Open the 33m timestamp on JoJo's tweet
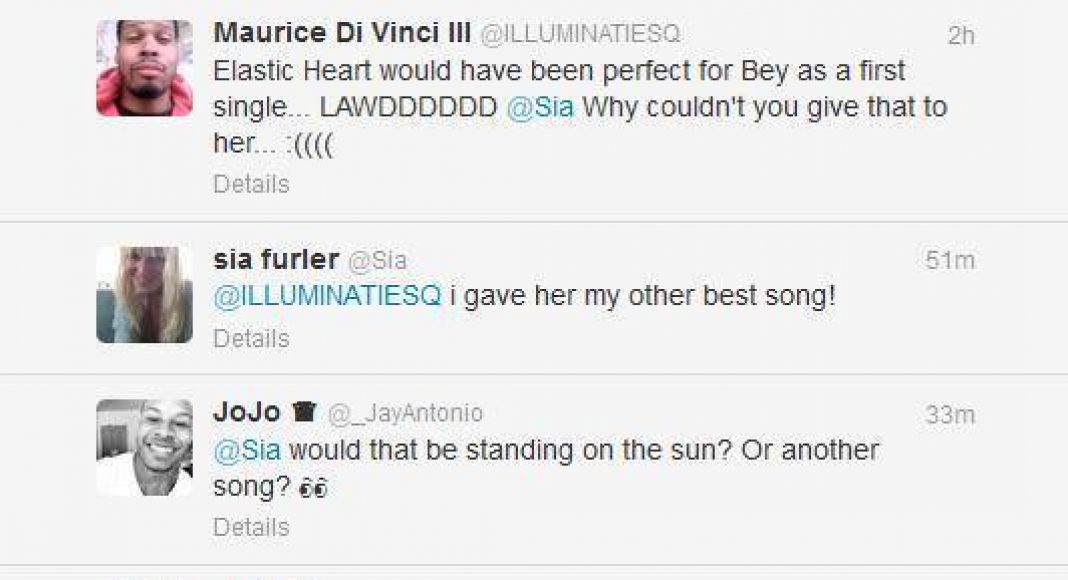Image resolution: width=1068 pixels, height=580 pixels. pos(949,414)
